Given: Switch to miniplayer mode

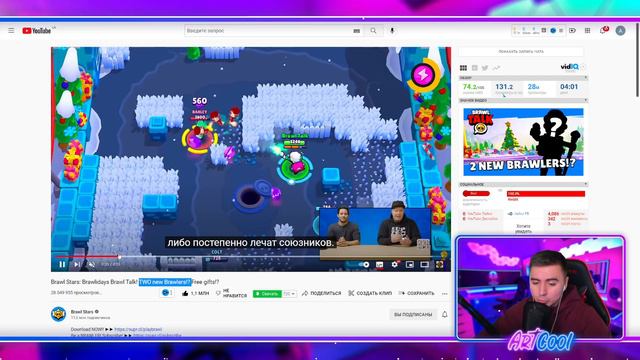Looking at the screenshot, I should point(409,264).
